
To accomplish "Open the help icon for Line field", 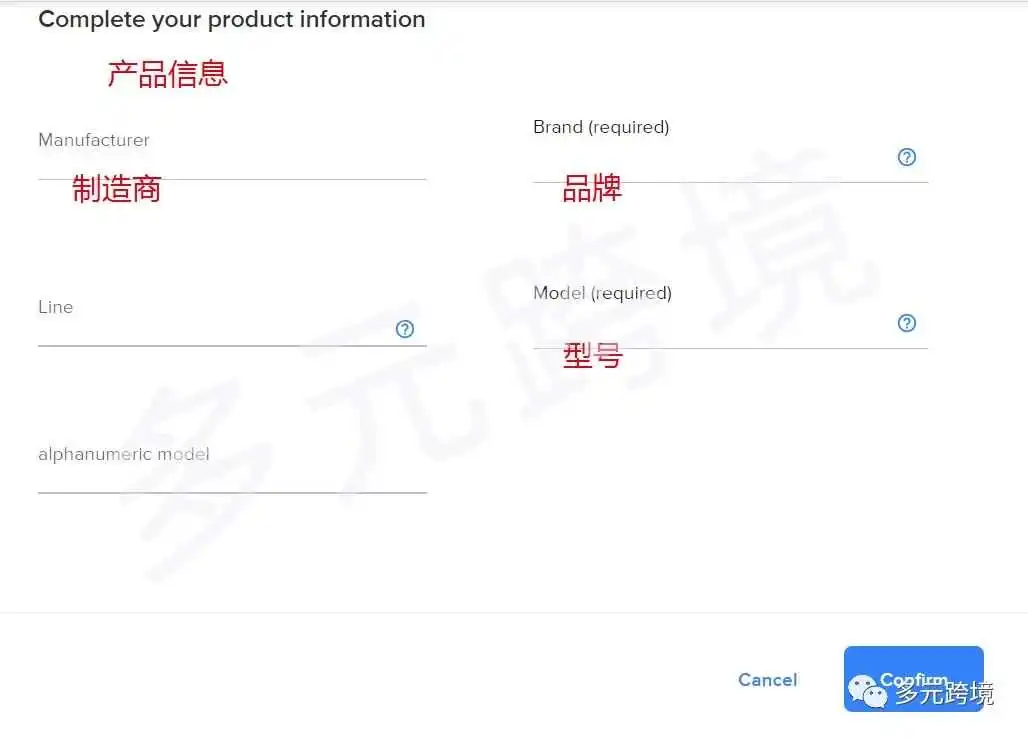I will [405, 329].
